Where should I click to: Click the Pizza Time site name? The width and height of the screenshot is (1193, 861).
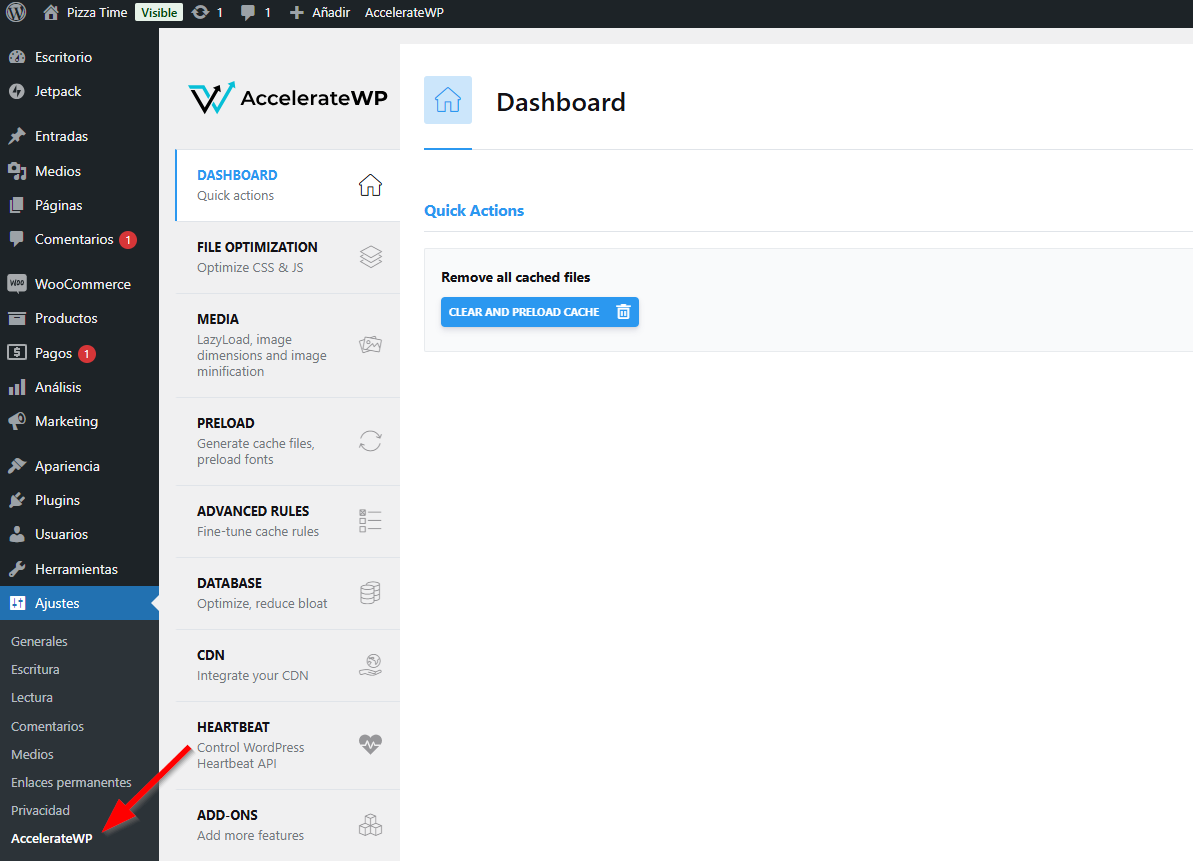pyautogui.click(x=97, y=13)
